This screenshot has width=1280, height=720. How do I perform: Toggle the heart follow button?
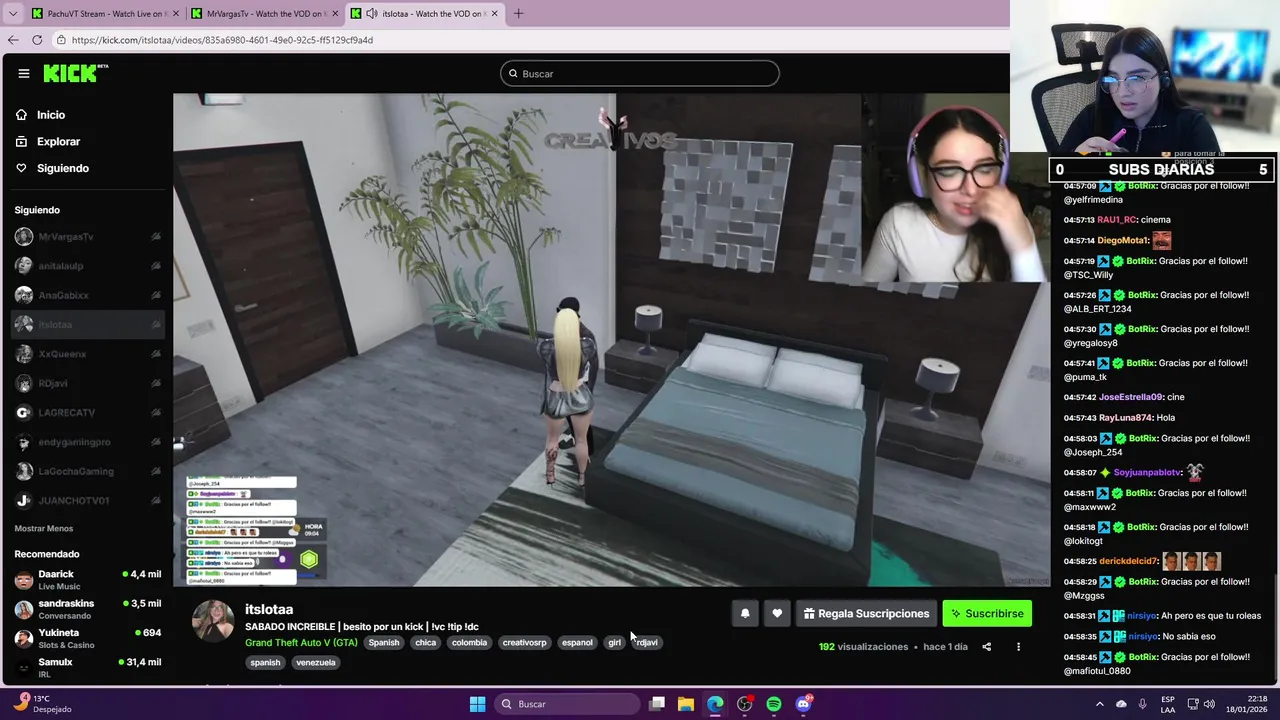point(777,614)
